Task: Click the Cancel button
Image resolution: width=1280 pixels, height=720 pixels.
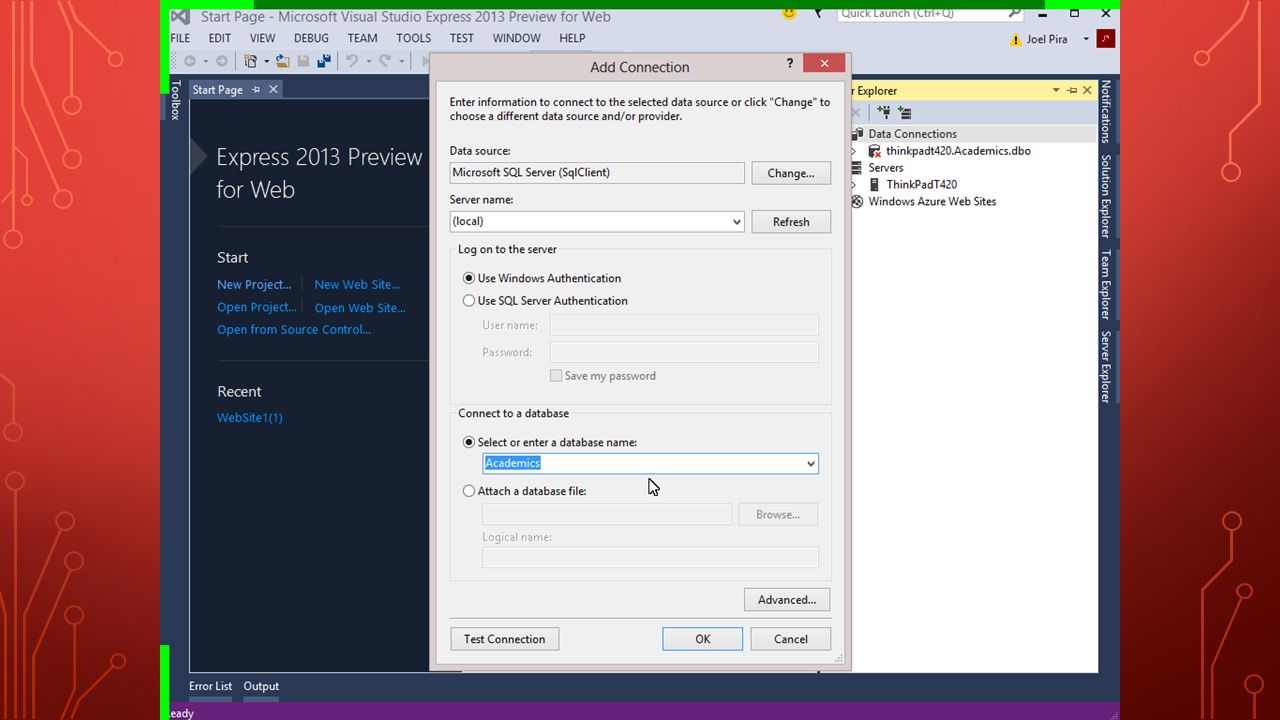Action: pyautogui.click(x=791, y=639)
